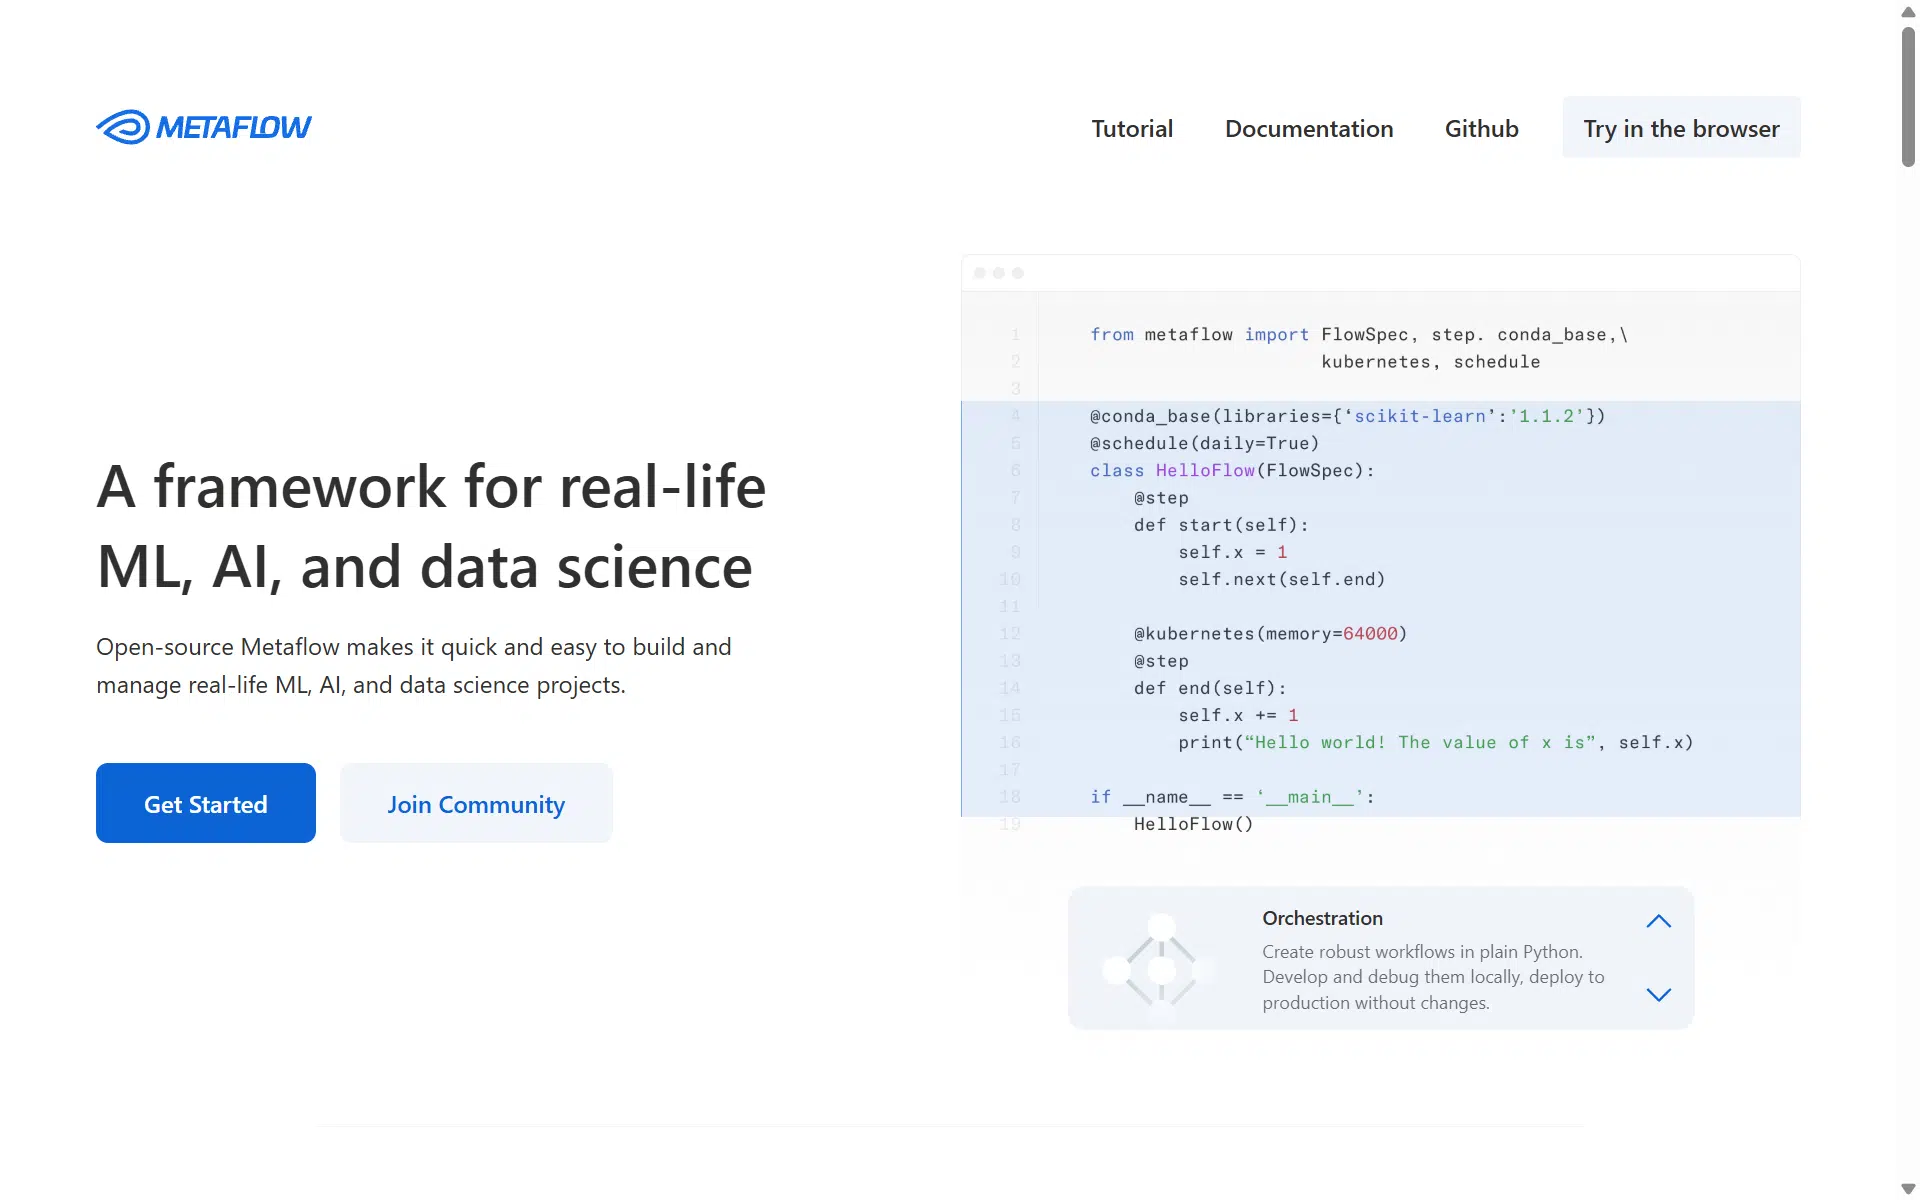Image resolution: width=1920 pixels, height=1200 pixels.
Task: Click the Try in the browser button
Action: click(1681, 128)
